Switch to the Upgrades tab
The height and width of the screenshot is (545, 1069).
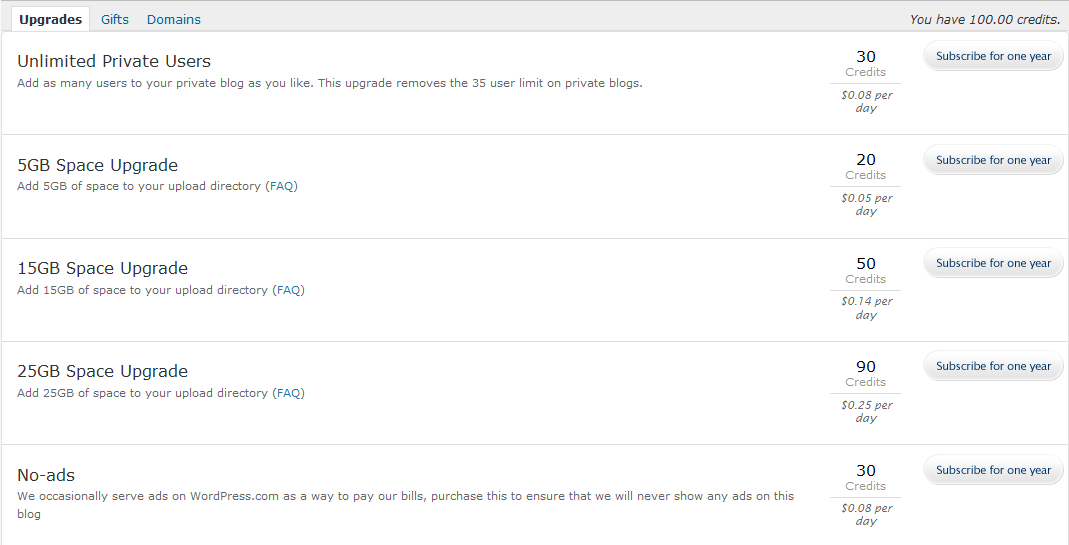tap(50, 20)
